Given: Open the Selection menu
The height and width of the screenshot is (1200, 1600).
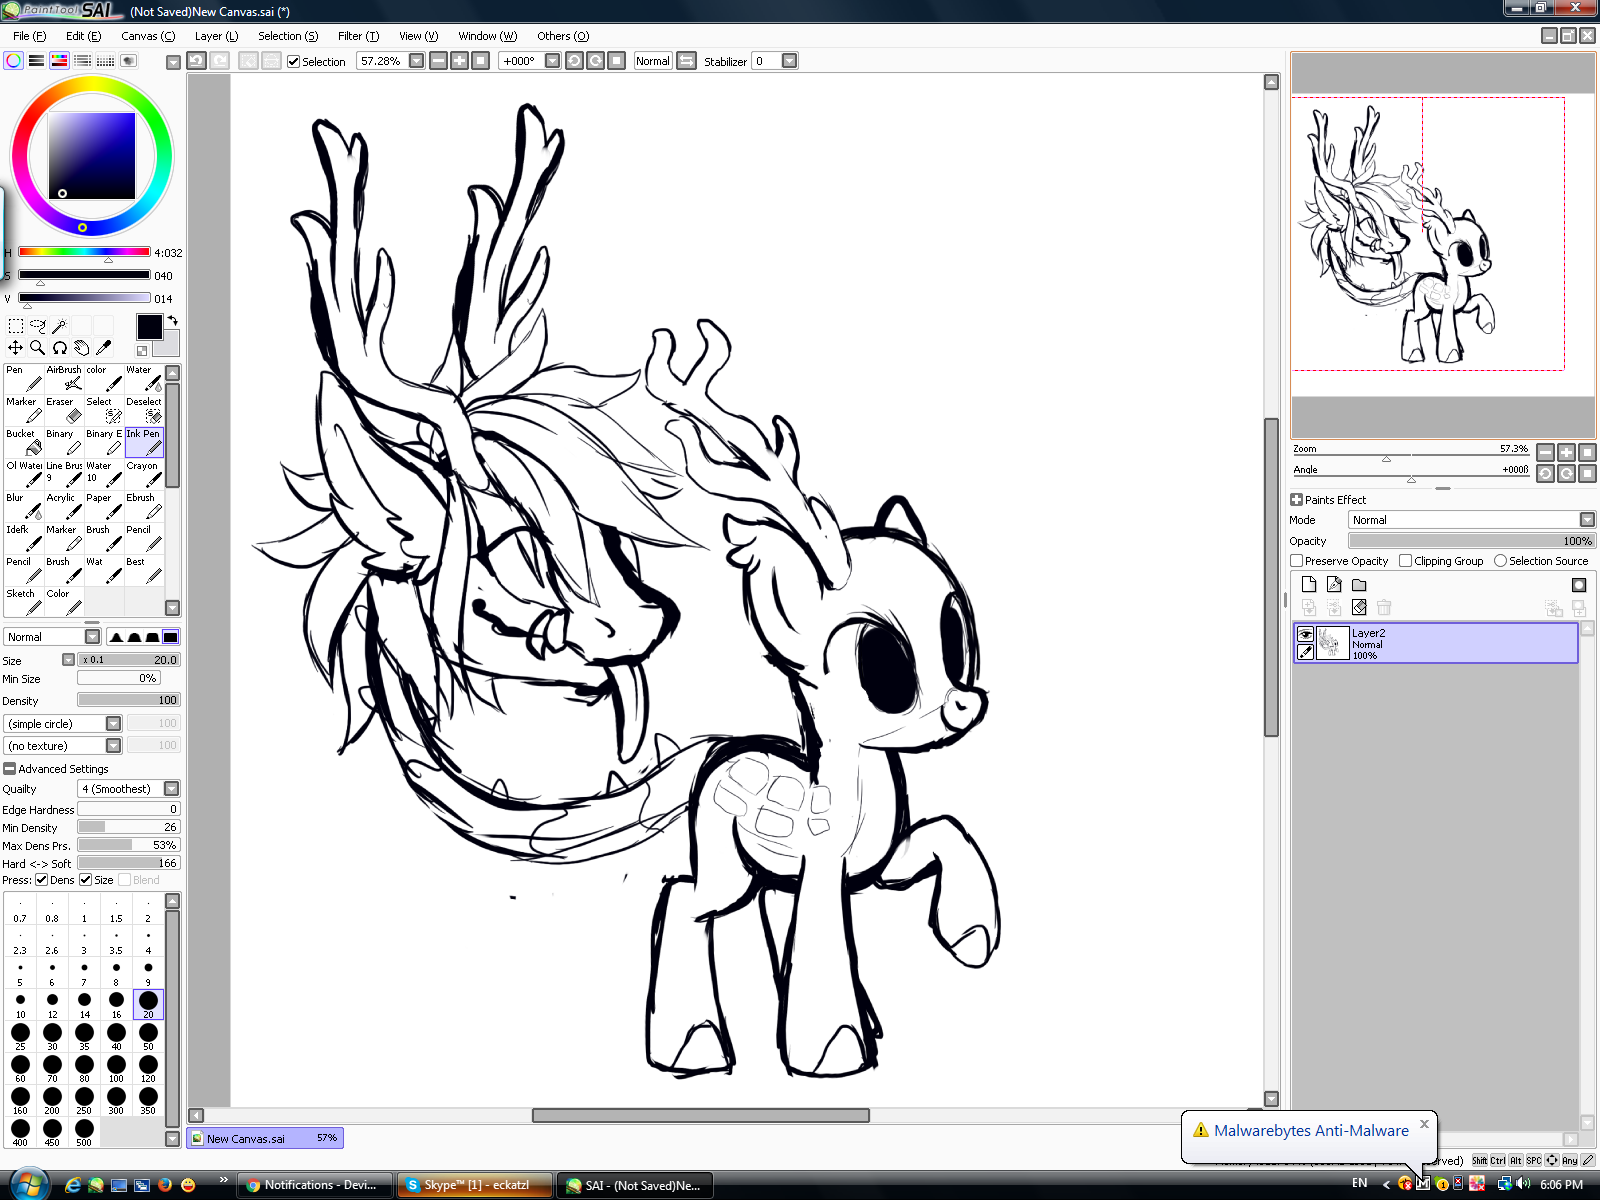Looking at the screenshot, I should tap(288, 36).
